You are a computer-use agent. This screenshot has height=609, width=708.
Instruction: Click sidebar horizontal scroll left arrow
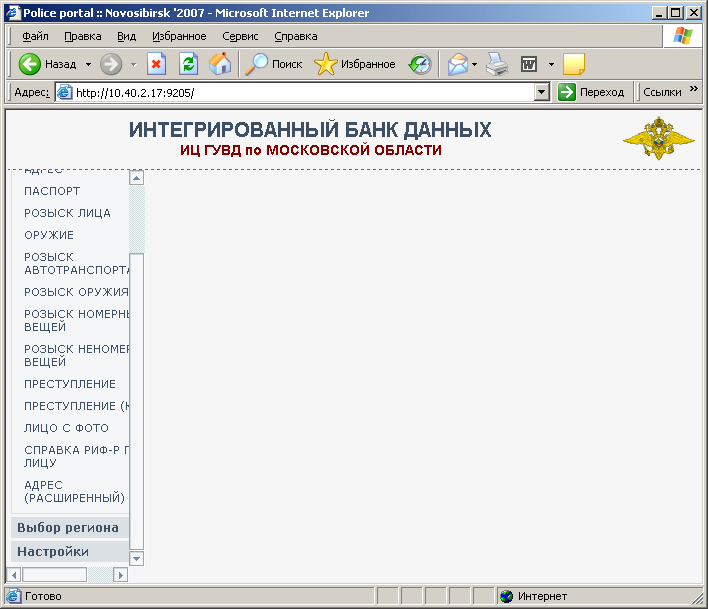(14, 575)
